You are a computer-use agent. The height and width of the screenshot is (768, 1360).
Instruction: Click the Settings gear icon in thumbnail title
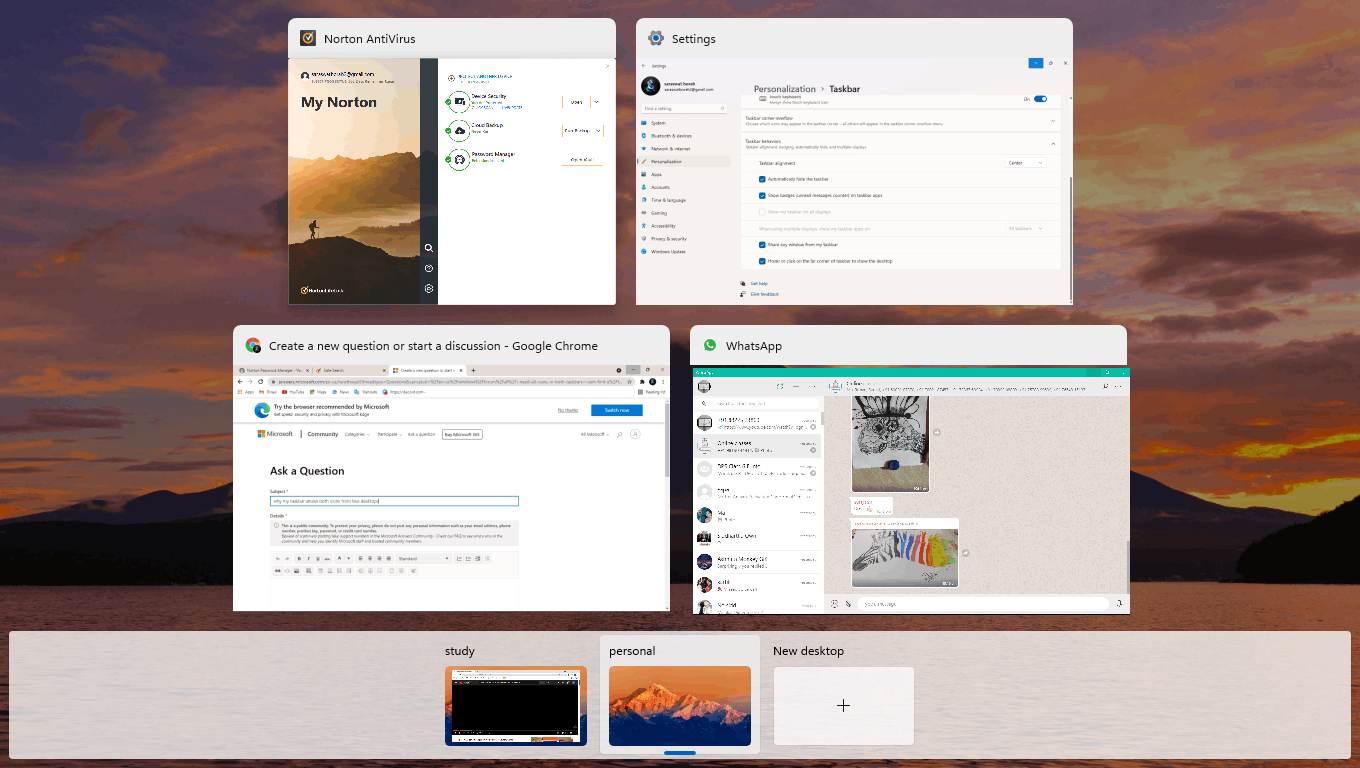656,39
